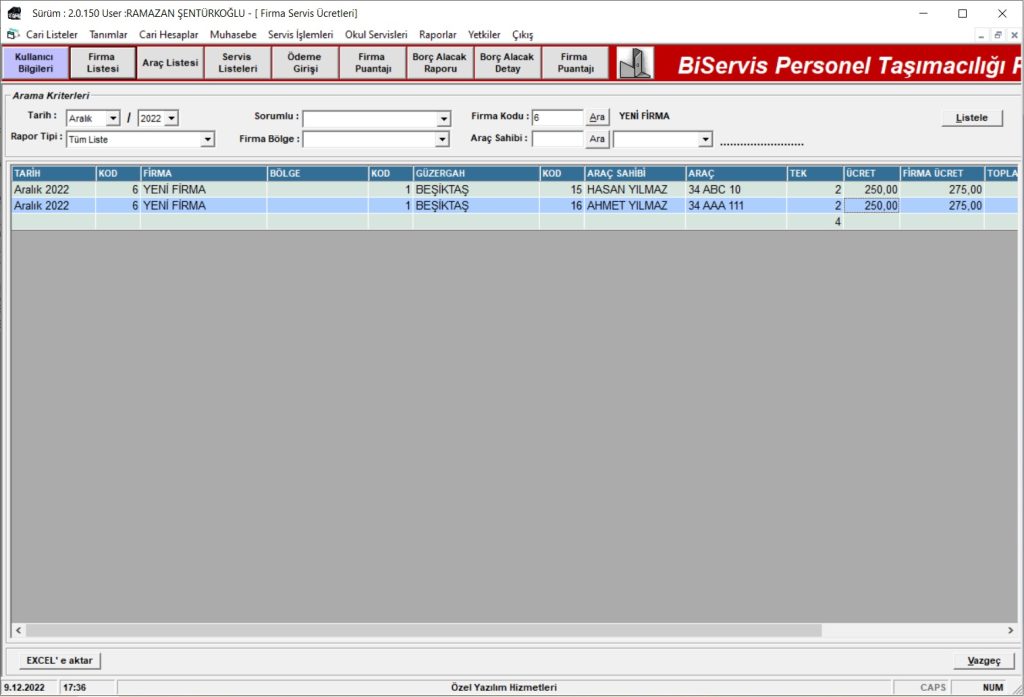The height and width of the screenshot is (697, 1024).
Task: Open Araç Listesi from the toolbar
Action: tap(170, 63)
